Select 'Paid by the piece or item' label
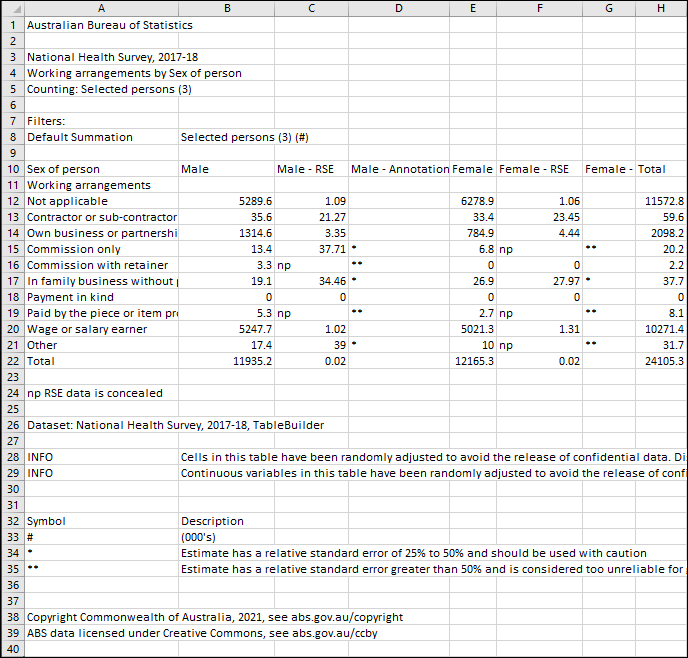Image resolution: width=688 pixels, height=658 pixels. 102,313
